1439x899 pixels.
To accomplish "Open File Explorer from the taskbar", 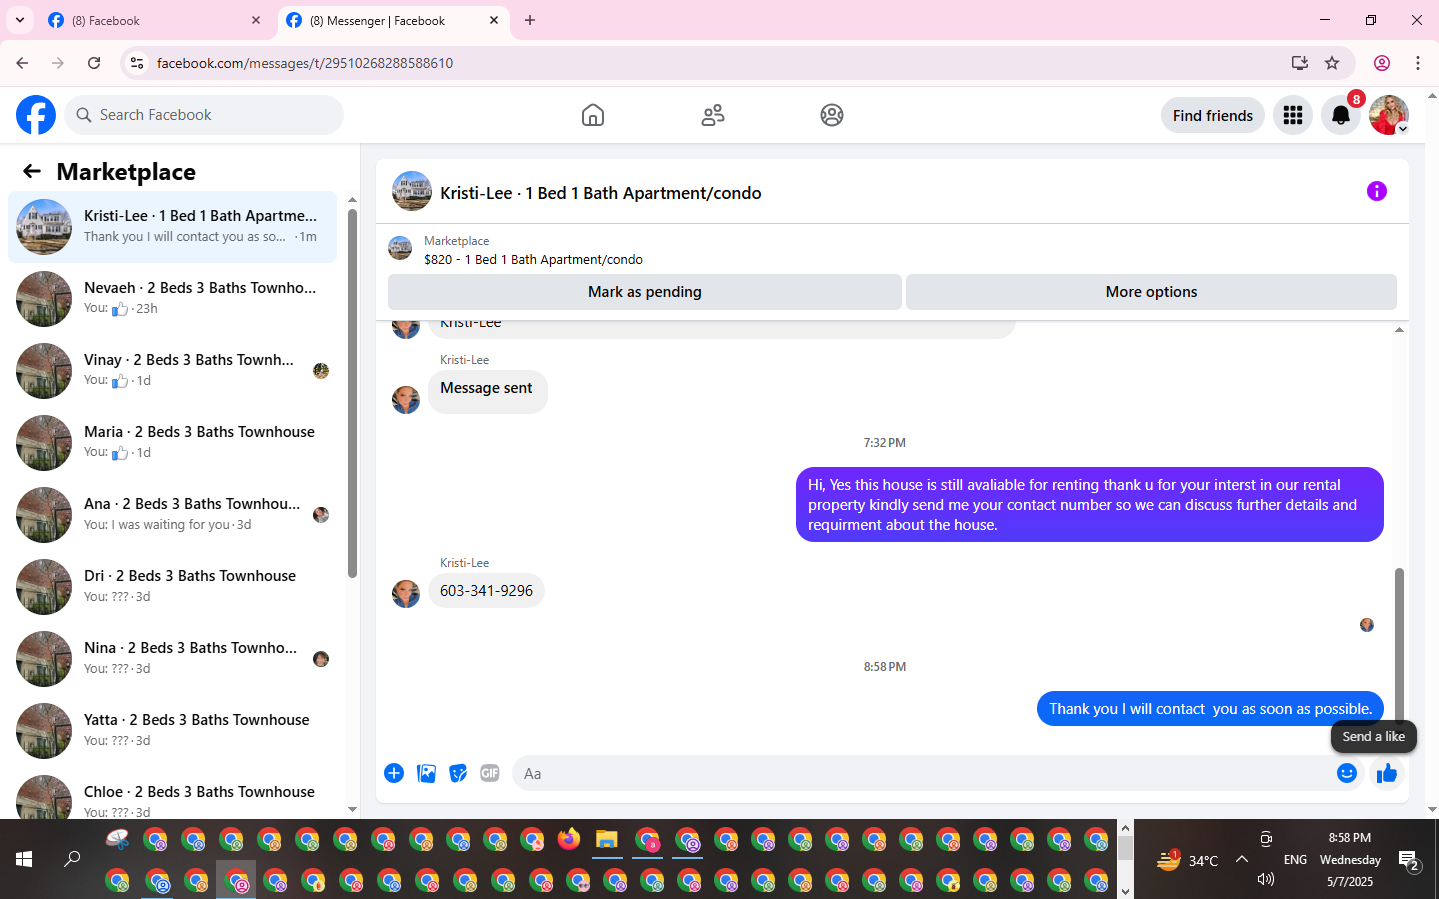I will (607, 839).
